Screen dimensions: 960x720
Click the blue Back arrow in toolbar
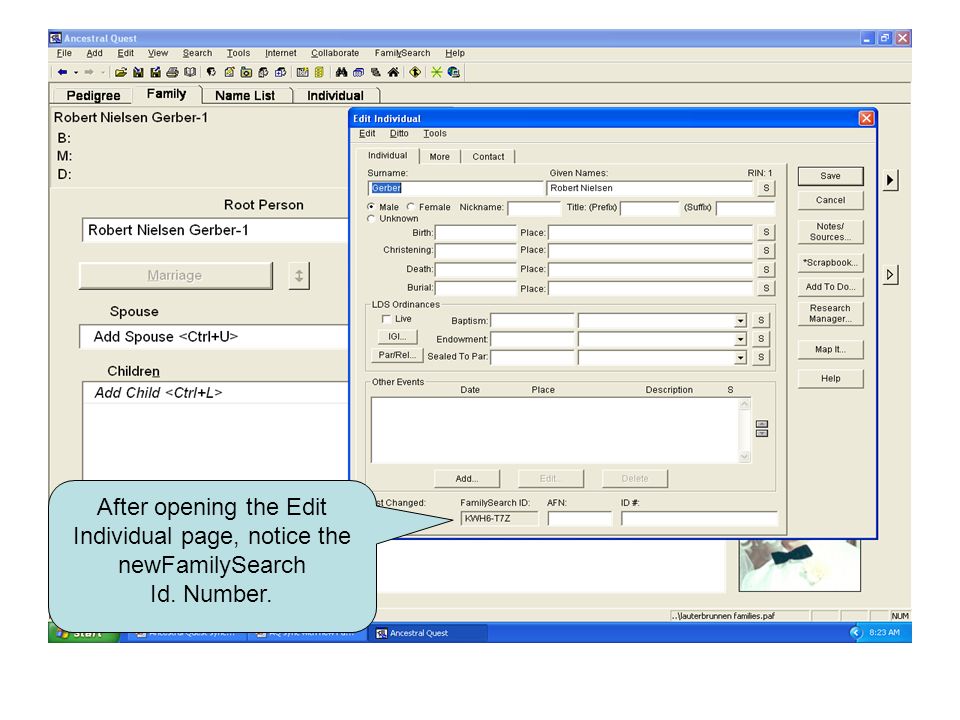coord(62,72)
